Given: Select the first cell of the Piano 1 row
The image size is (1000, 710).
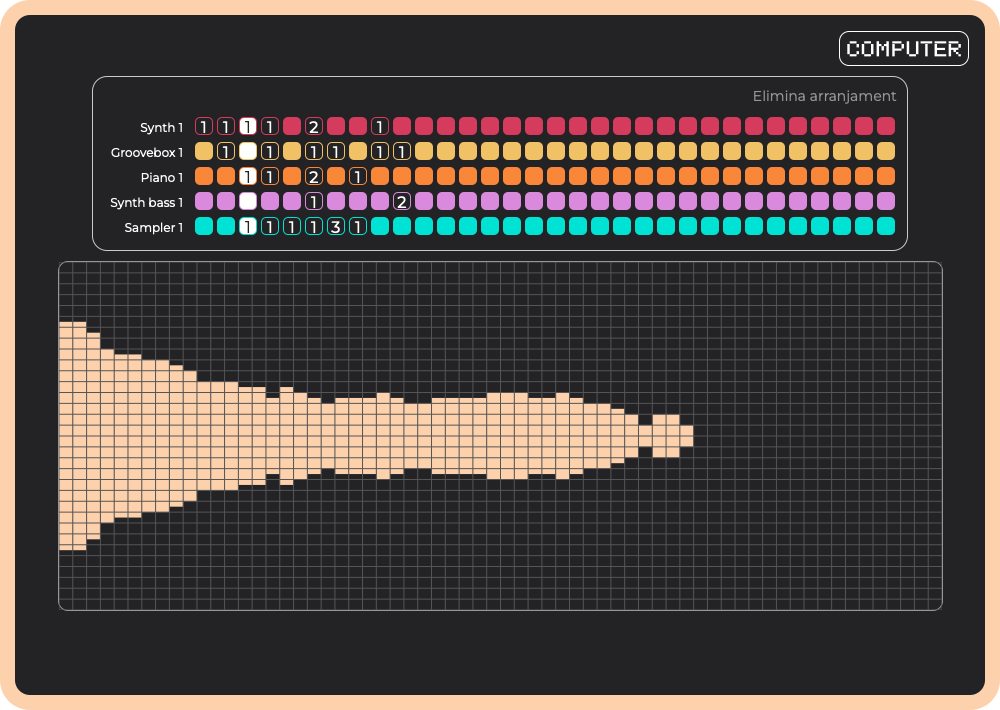Looking at the screenshot, I should pos(204,177).
